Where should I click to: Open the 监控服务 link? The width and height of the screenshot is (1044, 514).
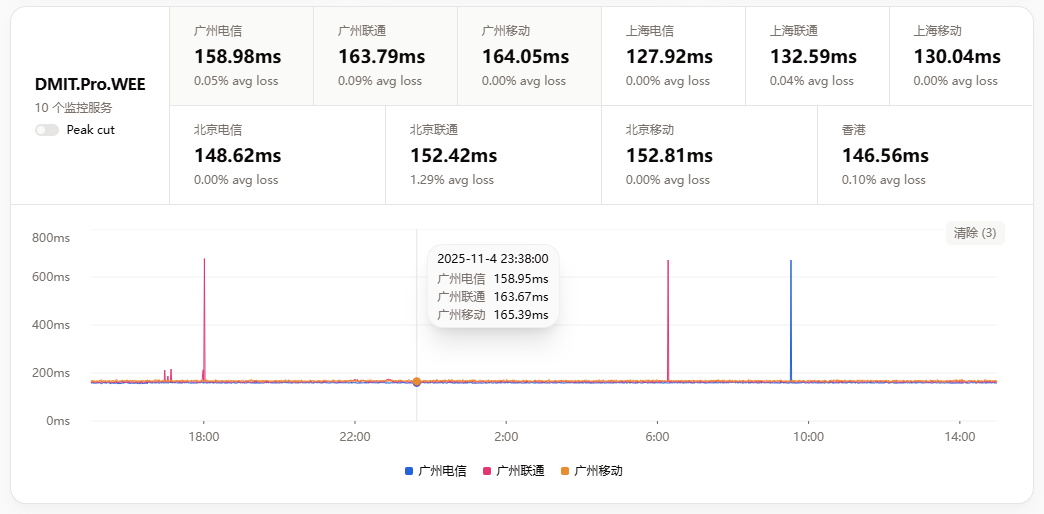click(x=88, y=108)
